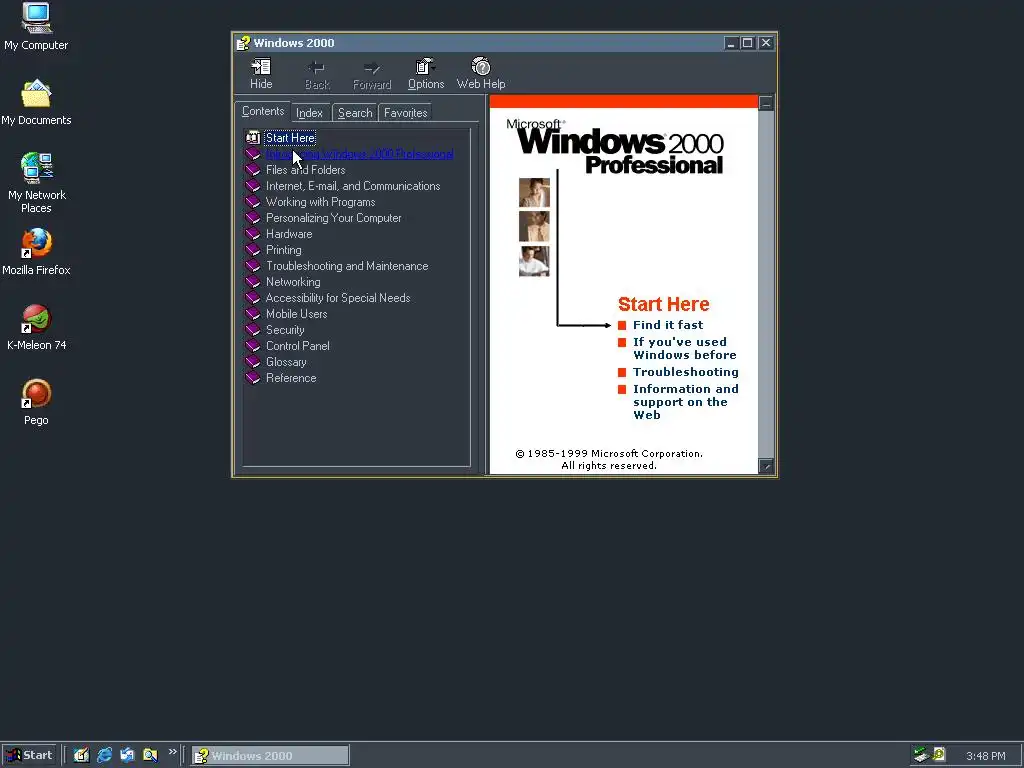This screenshot has height=768, width=1024.
Task: Open the Start menu
Action: (29, 755)
